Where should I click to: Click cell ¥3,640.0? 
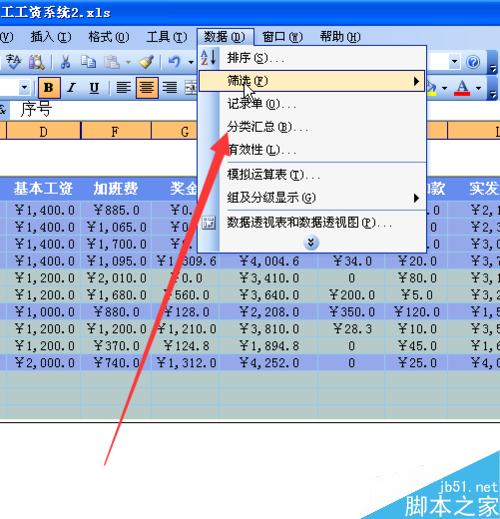tap(269, 295)
